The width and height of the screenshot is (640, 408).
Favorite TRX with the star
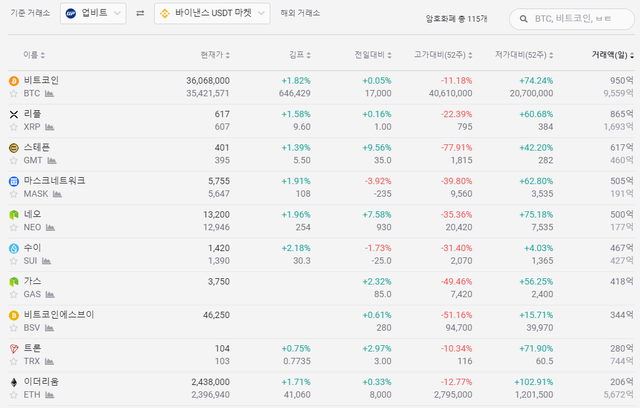click(x=14, y=361)
